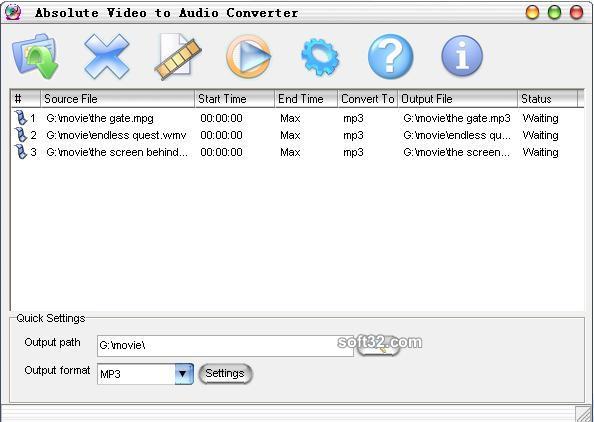Close the window with red button

click(x=577, y=12)
